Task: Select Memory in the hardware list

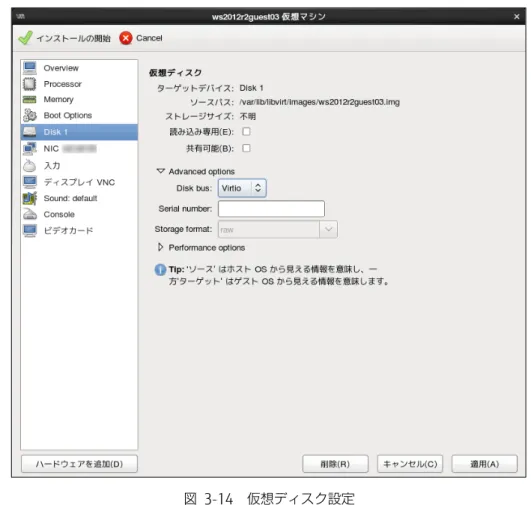Action: click(x=79, y=100)
